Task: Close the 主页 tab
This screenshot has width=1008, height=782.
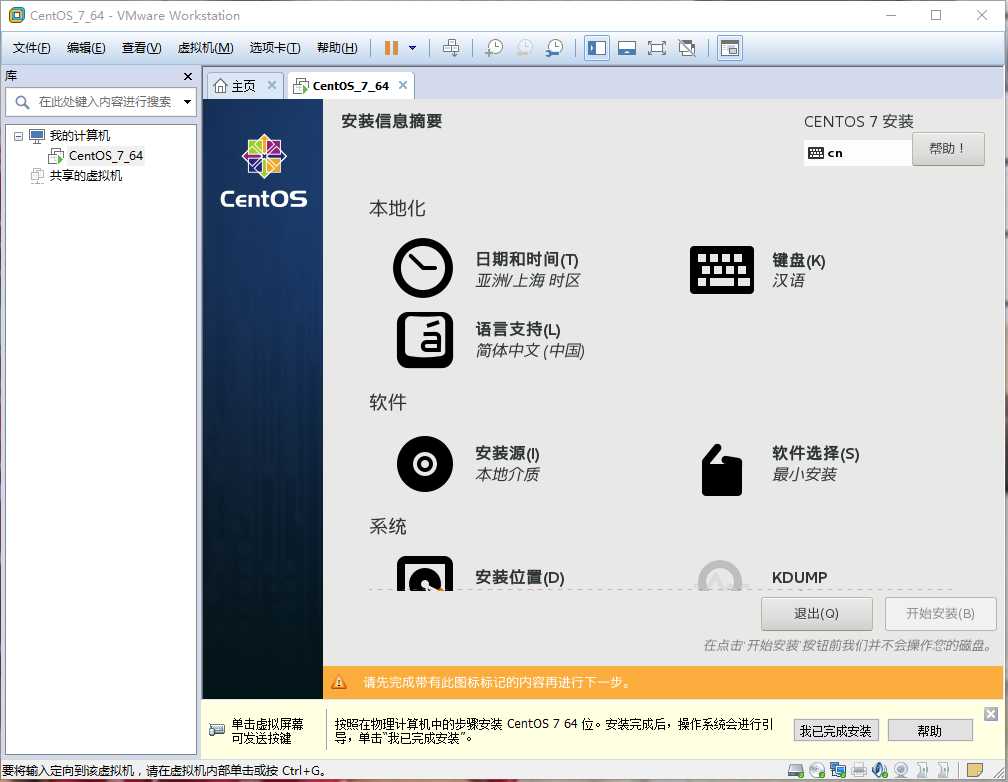Action: pyautogui.click(x=272, y=85)
